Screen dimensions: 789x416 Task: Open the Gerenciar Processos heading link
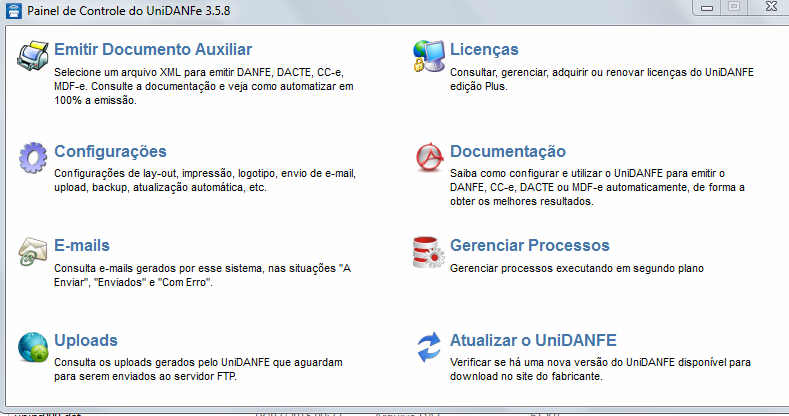pyautogui.click(x=529, y=245)
